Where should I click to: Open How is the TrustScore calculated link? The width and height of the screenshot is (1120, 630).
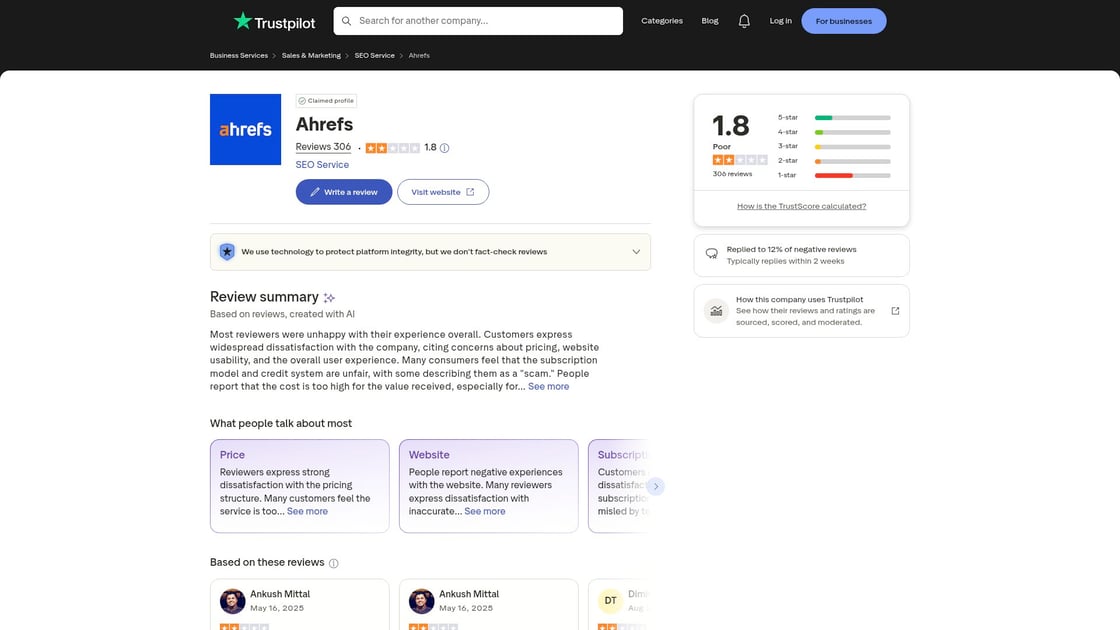click(x=801, y=206)
